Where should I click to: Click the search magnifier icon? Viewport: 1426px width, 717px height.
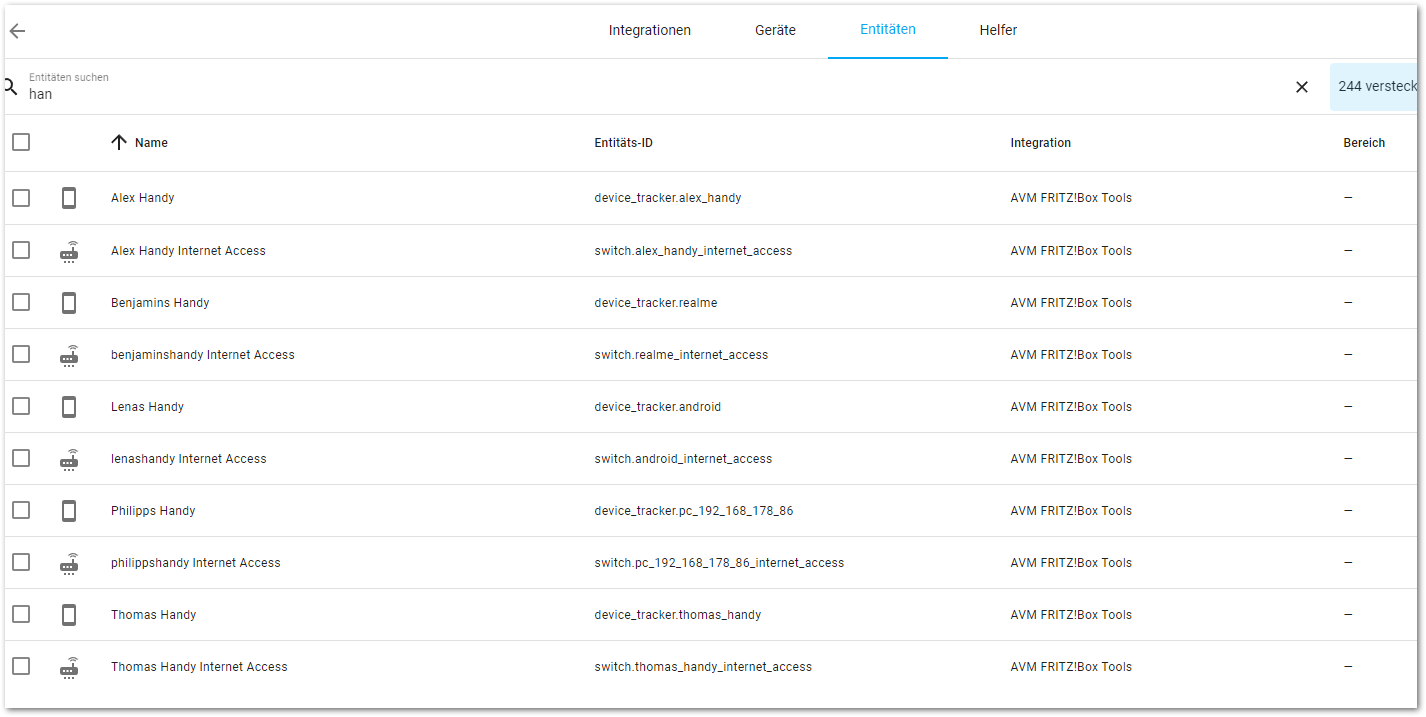coord(11,87)
